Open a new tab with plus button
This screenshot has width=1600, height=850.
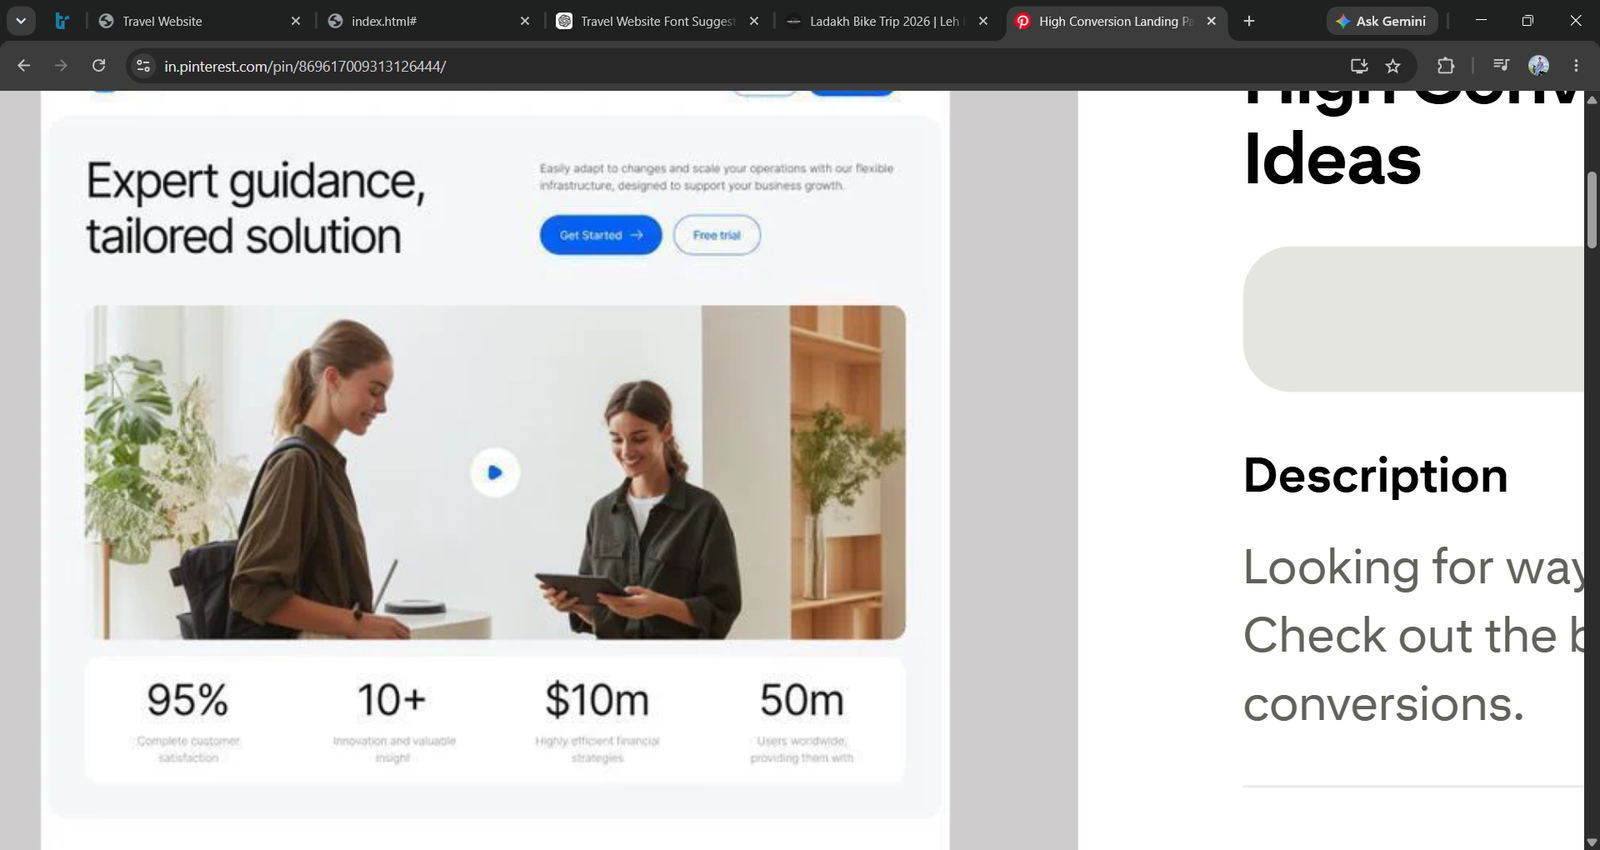pos(1249,21)
